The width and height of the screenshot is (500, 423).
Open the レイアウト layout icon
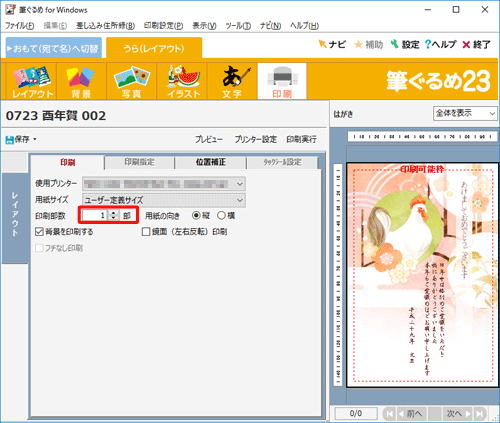coord(32,81)
